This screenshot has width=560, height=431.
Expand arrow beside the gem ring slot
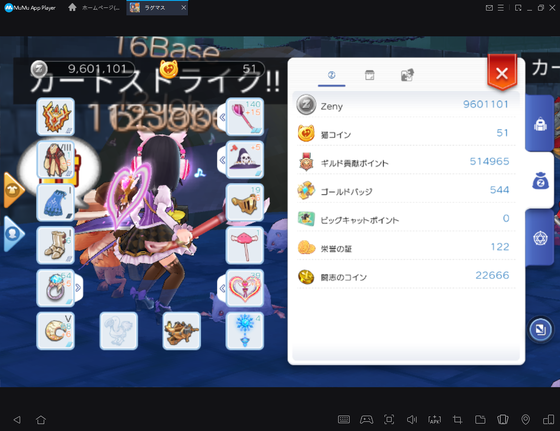point(78,288)
